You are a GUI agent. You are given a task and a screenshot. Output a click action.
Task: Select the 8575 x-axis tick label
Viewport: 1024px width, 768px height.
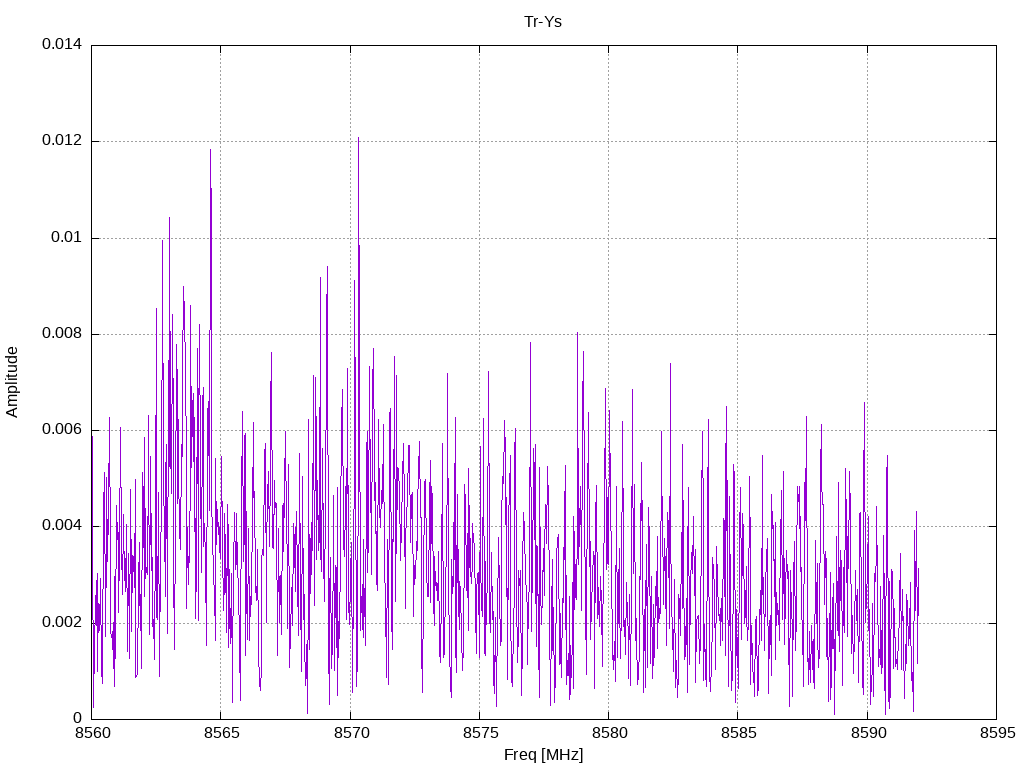(479, 733)
